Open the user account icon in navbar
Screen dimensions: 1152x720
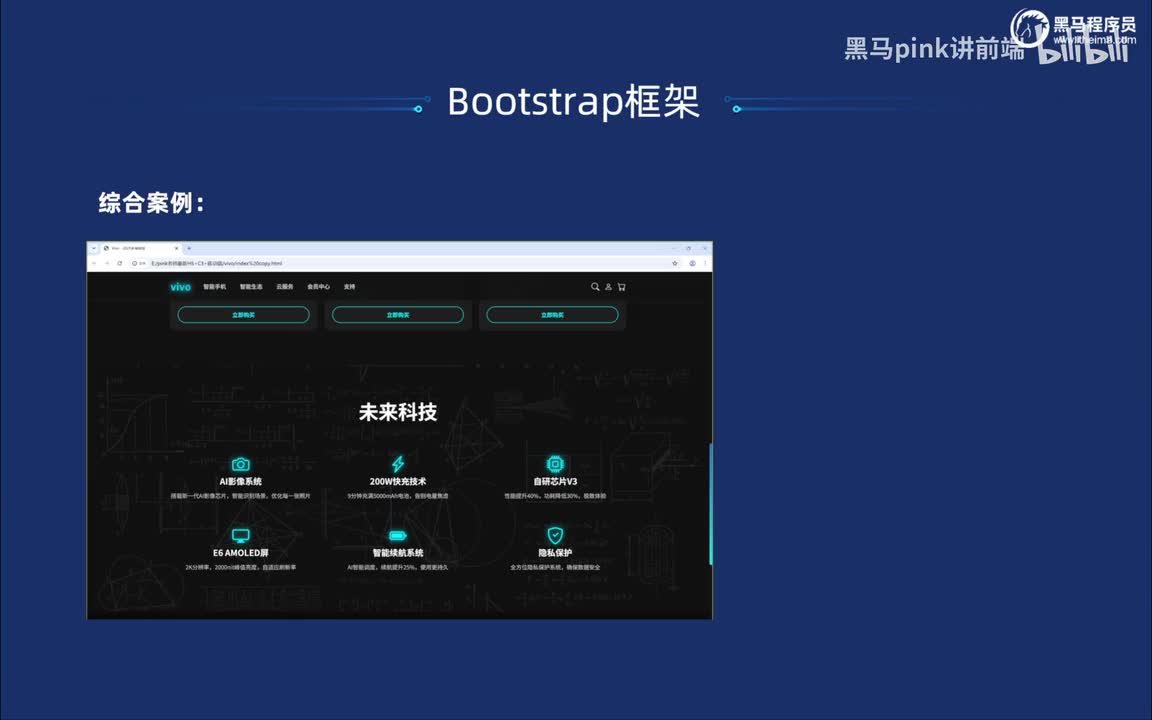(x=608, y=287)
